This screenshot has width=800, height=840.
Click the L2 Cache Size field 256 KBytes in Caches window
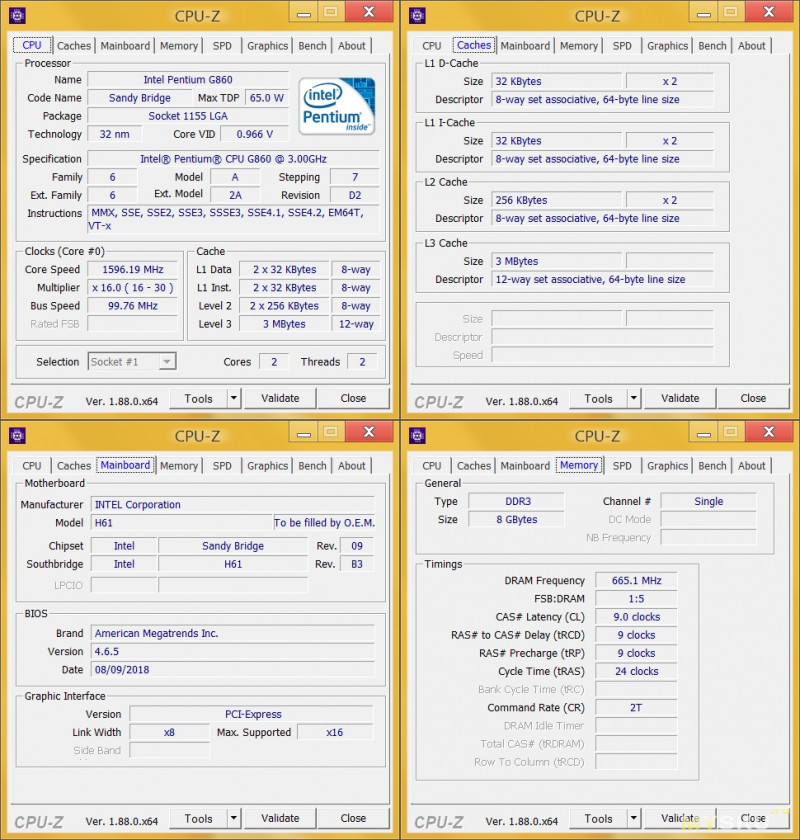pyautogui.click(x=557, y=200)
